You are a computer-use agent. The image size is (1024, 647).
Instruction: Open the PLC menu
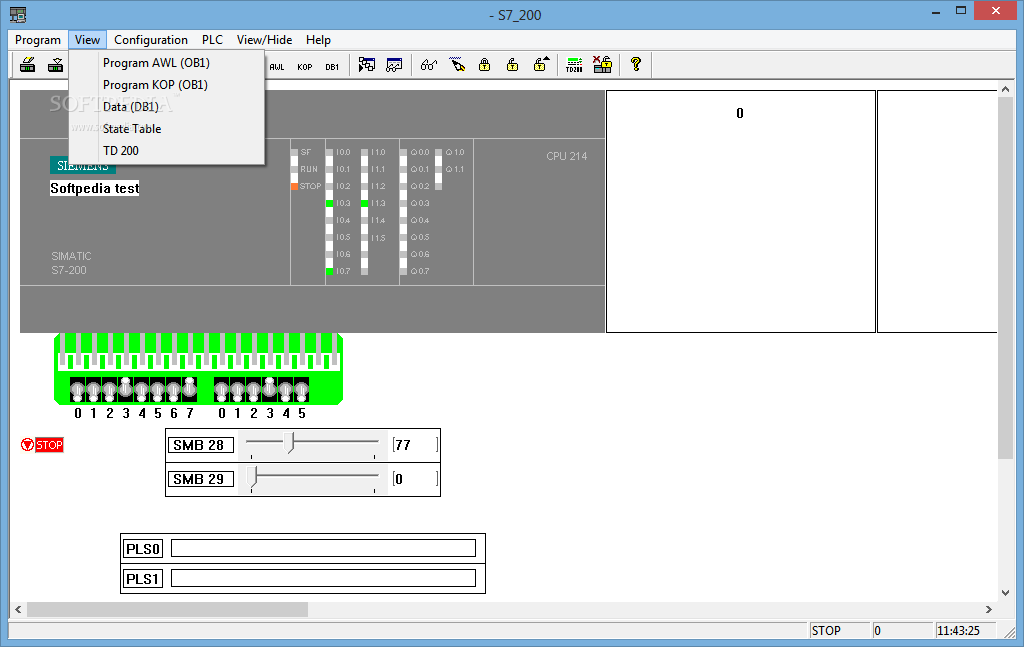click(212, 40)
